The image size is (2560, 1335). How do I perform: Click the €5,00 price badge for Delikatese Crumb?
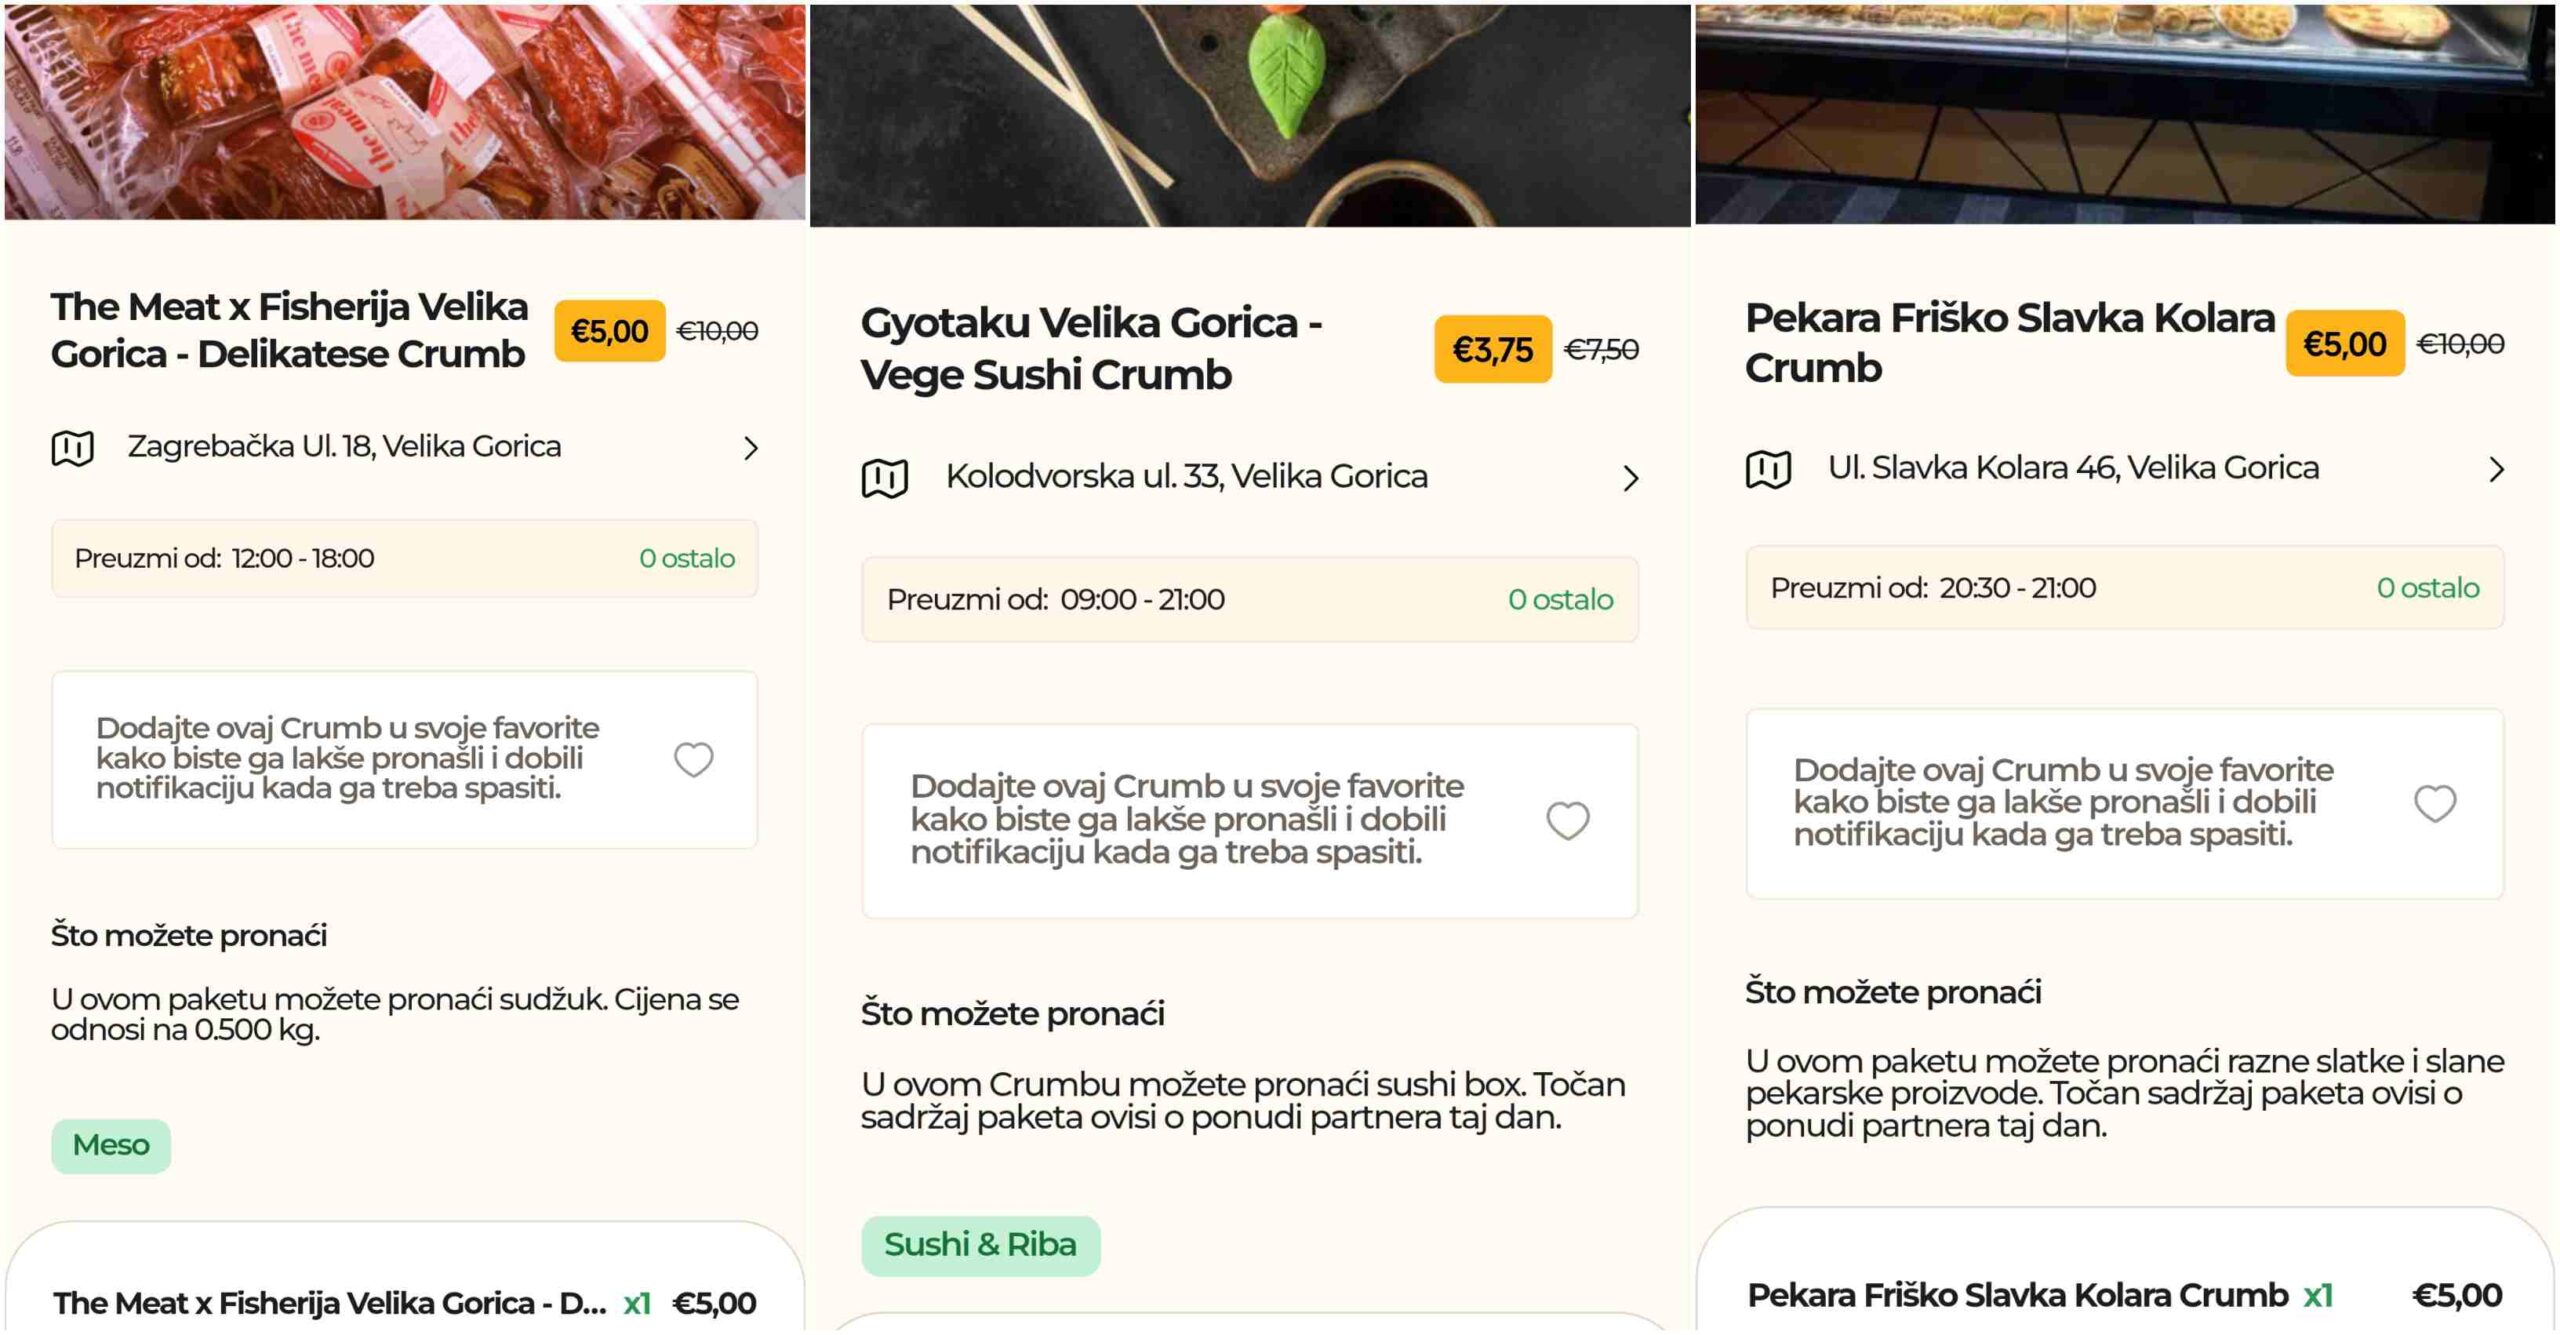coord(609,331)
